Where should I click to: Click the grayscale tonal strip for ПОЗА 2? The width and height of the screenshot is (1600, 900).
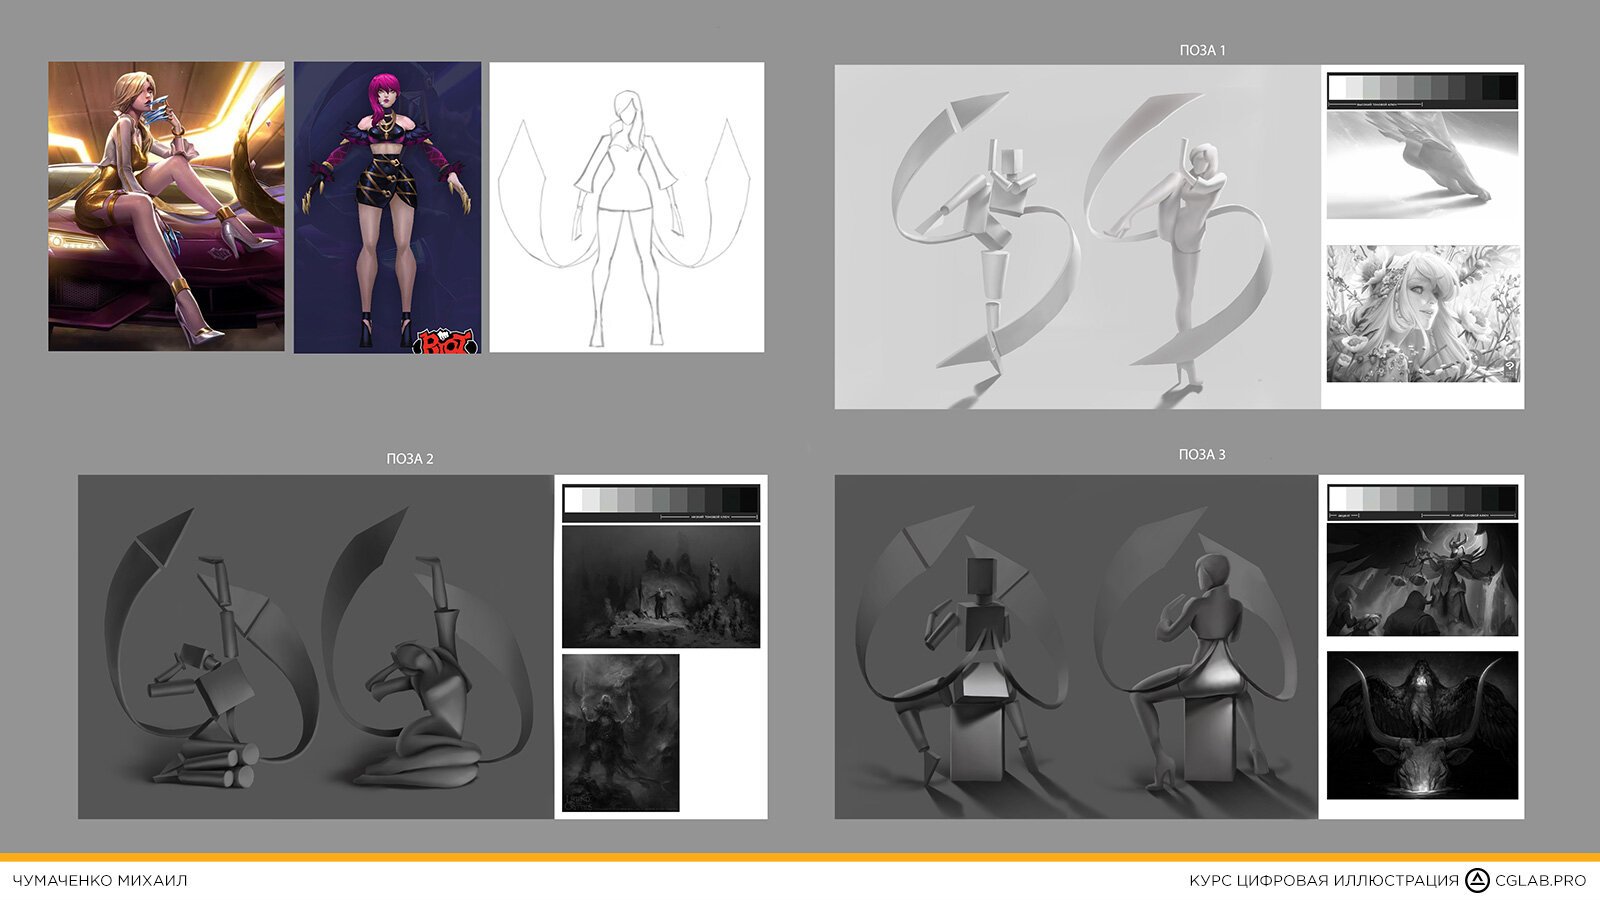coord(661,503)
